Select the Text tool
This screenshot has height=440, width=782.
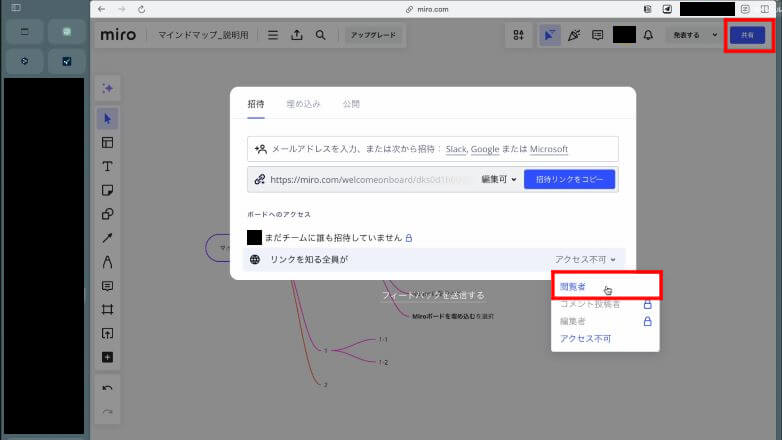[107, 167]
